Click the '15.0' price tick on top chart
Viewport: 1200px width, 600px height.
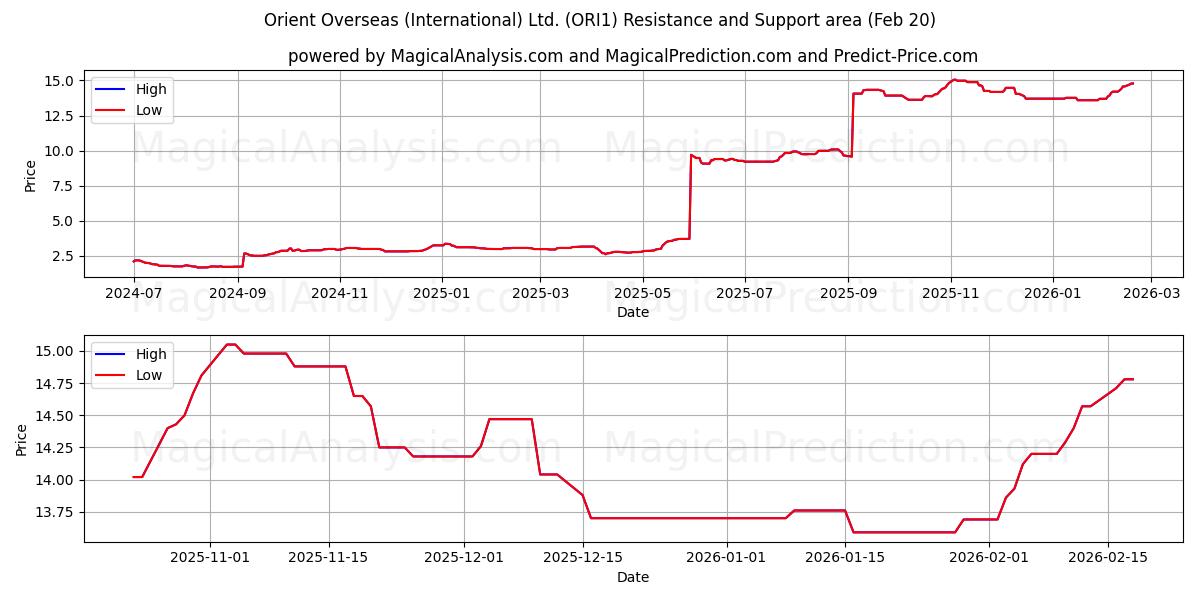(62, 80)
